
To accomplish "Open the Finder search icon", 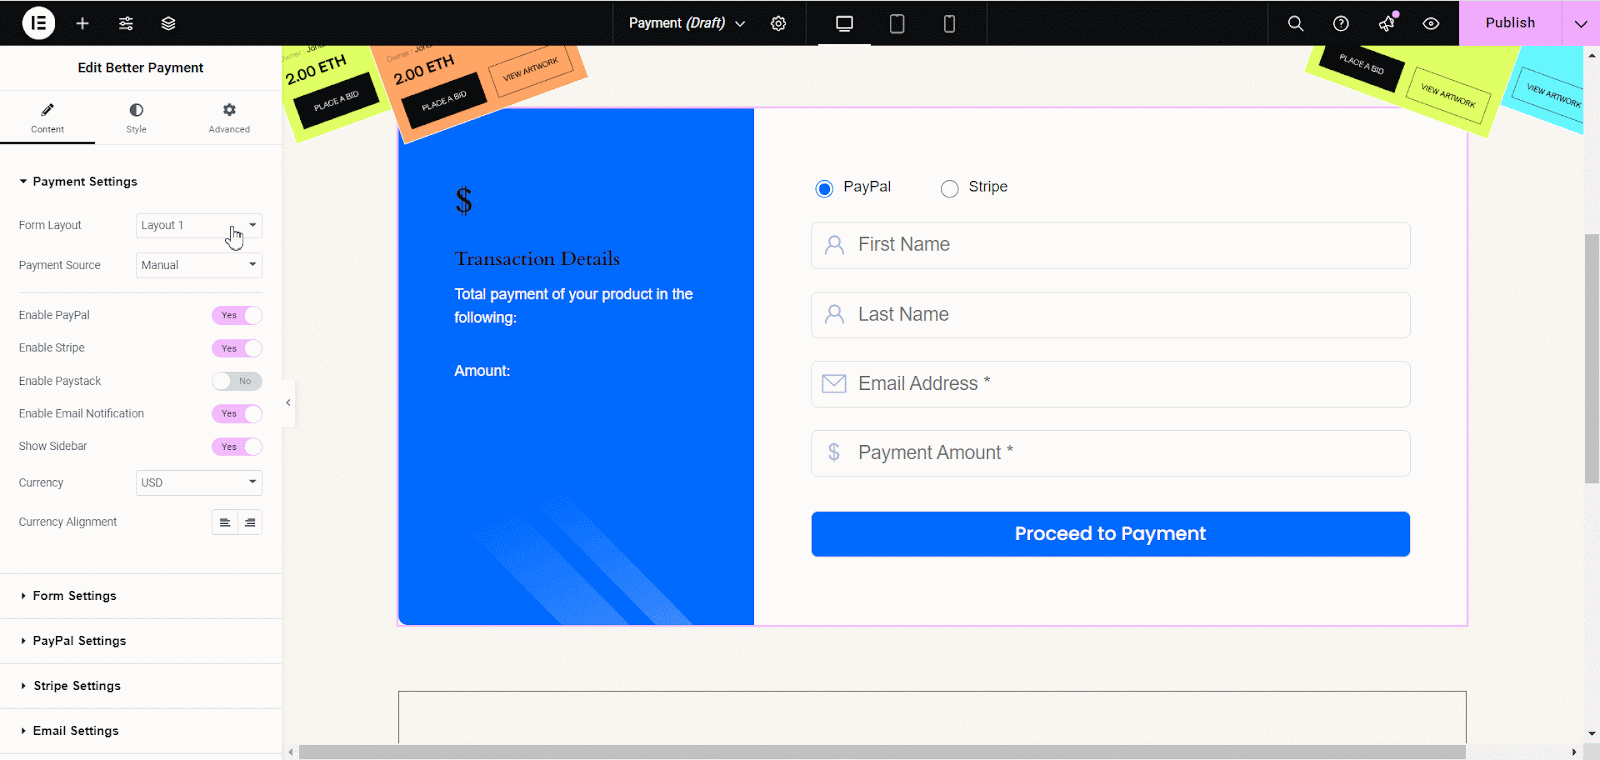I will coord(1295,23).
